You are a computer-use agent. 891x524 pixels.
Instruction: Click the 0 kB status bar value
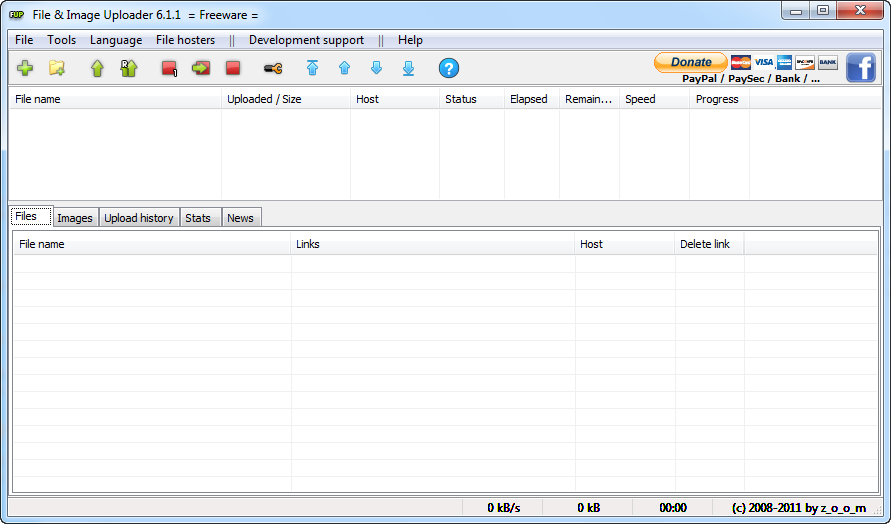coord(589,508)
